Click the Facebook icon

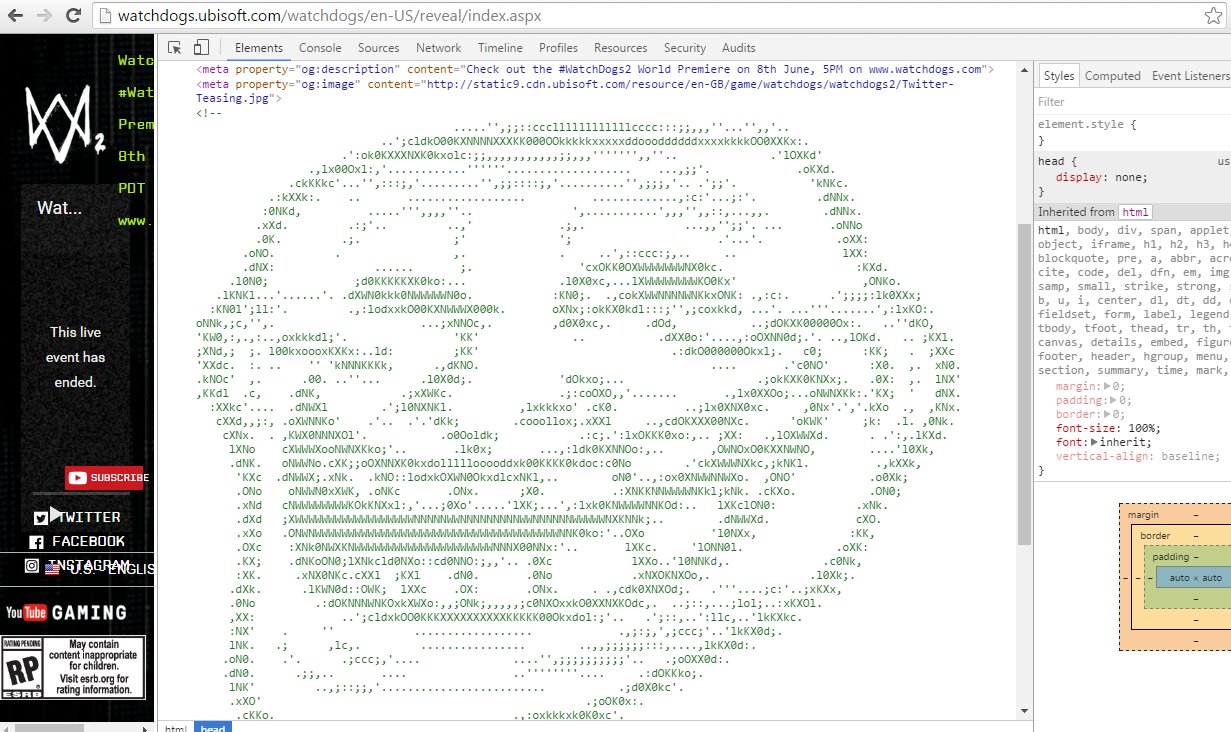click(37, 542)
